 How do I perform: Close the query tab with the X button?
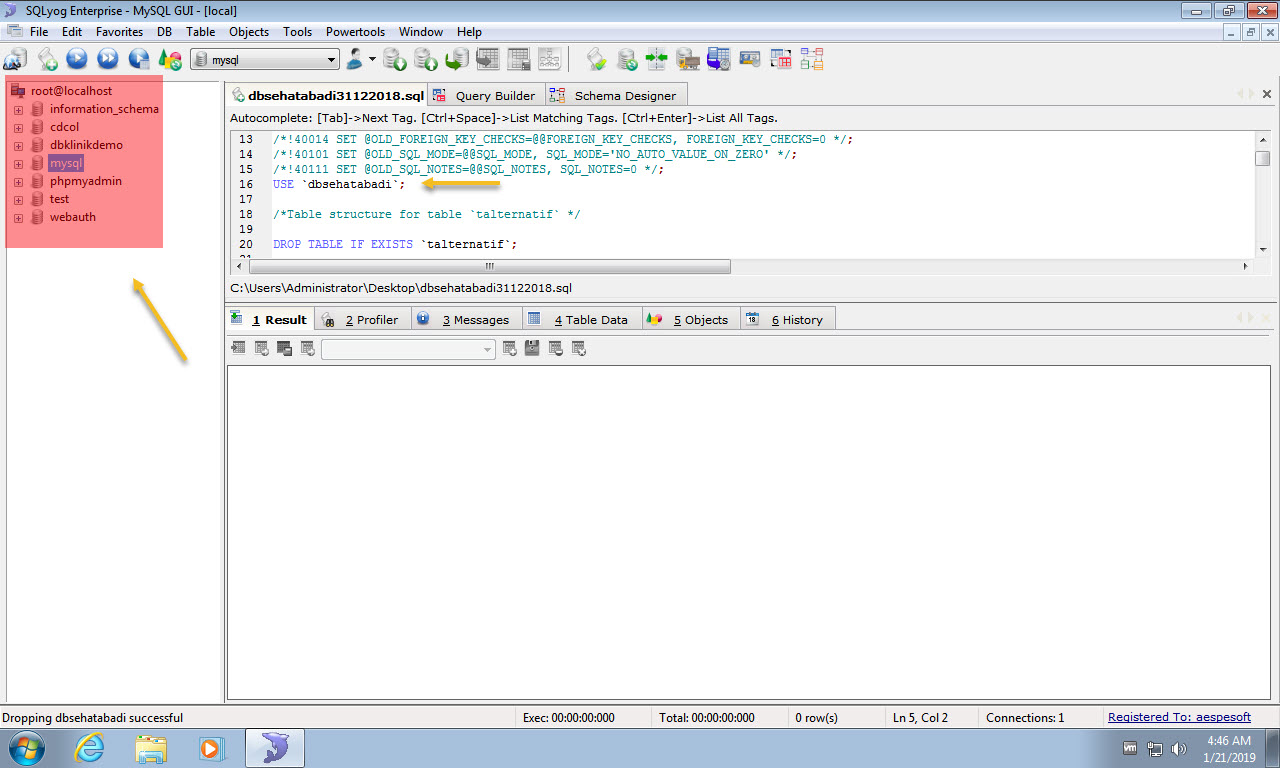[1267, 94]
